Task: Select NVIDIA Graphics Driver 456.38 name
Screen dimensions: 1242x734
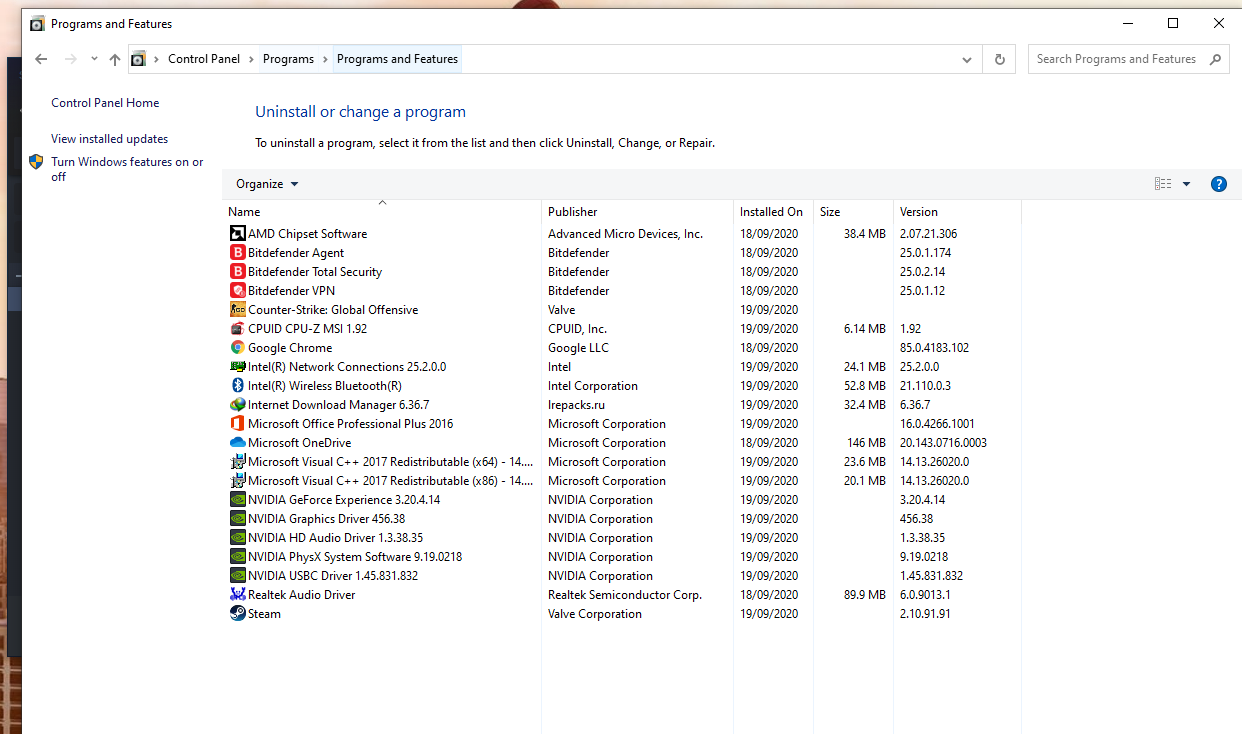Action: 327,519
